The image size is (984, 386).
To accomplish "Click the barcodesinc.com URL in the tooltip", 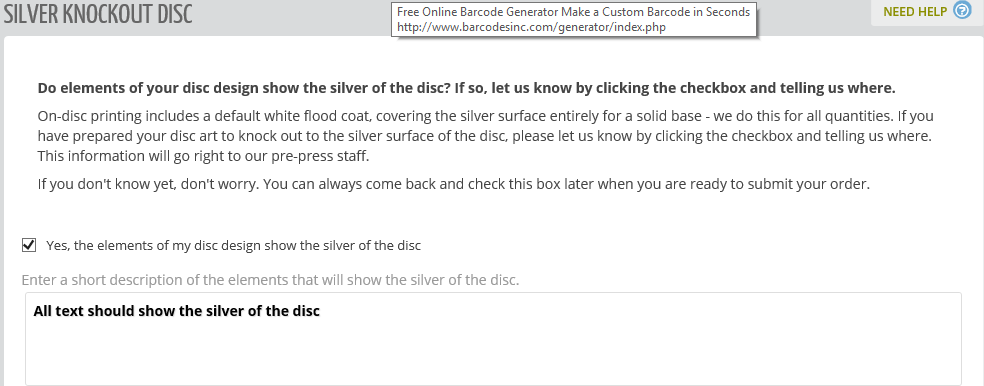I will point(531,27).
